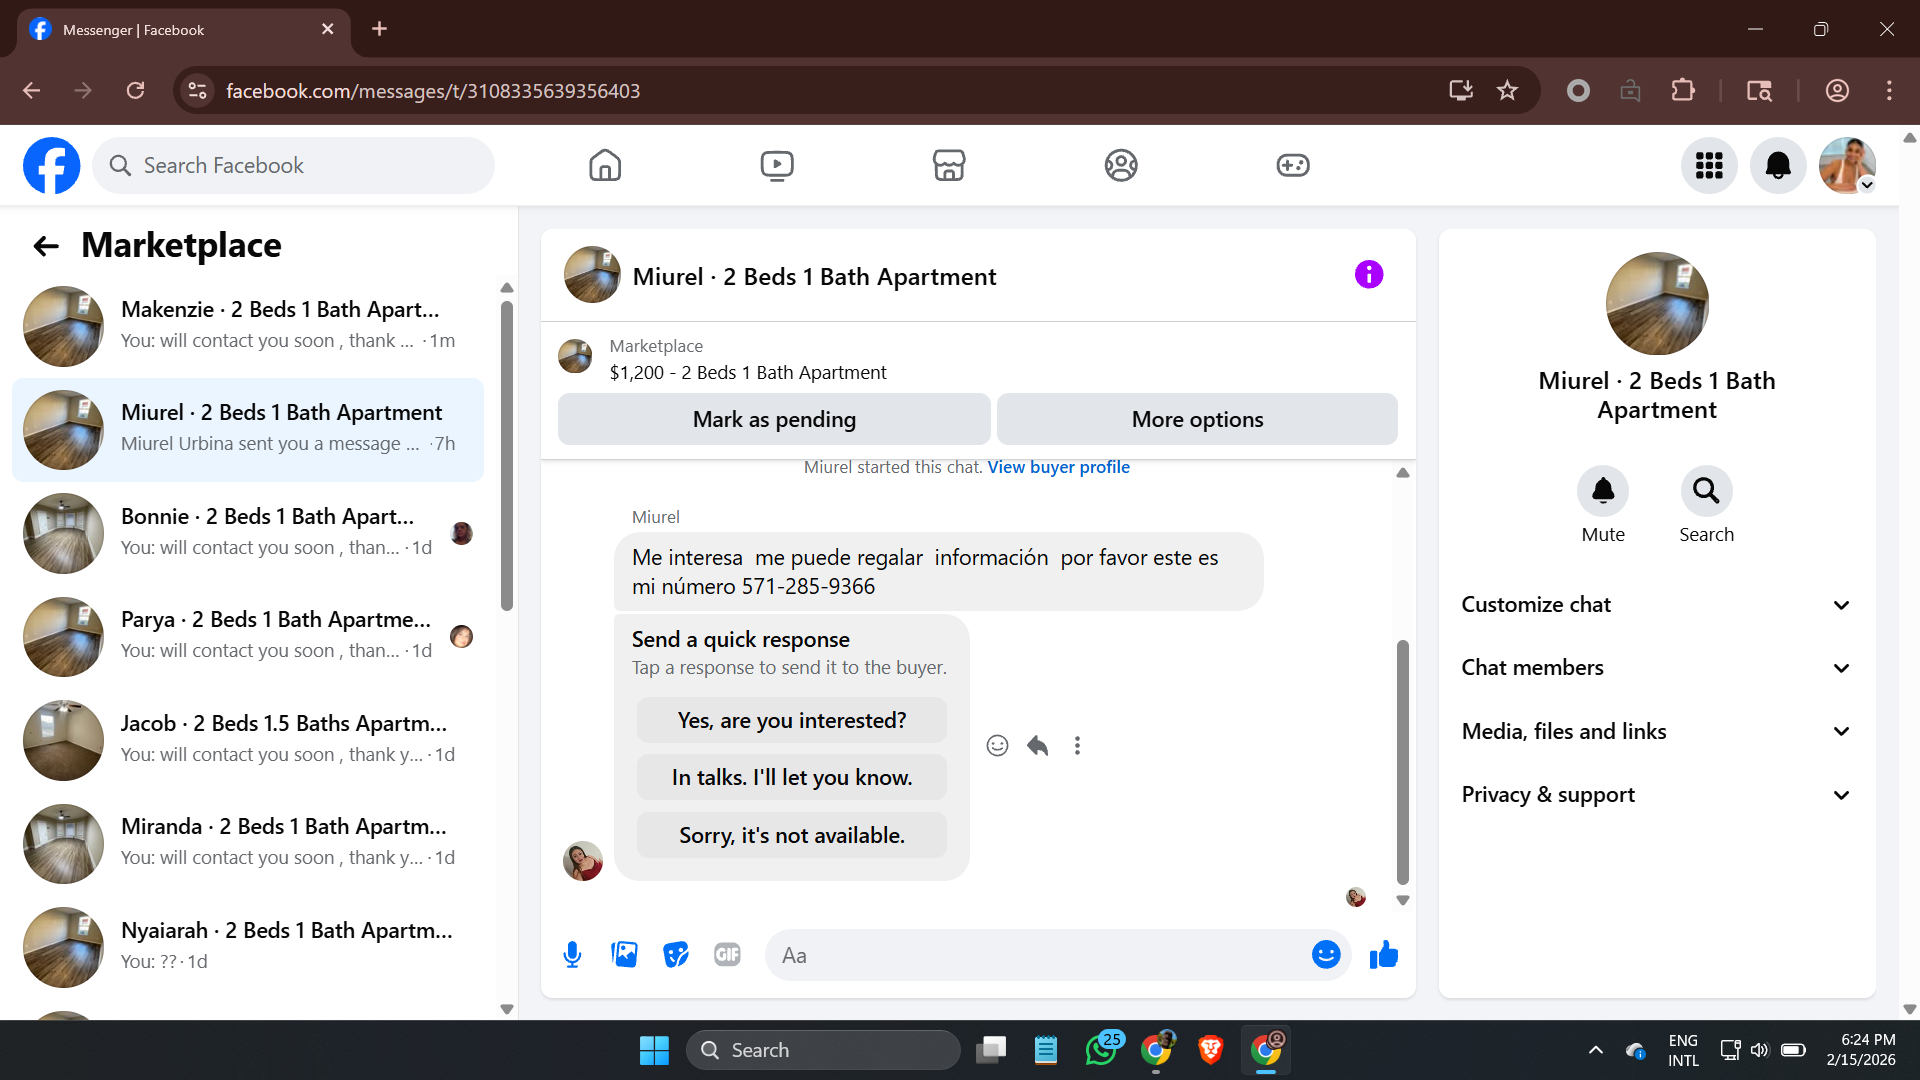The width and height of the screenshot is (1920, 1080).
Task: Open the Gaming controller icon
Action: click(x=1293, y=165)
